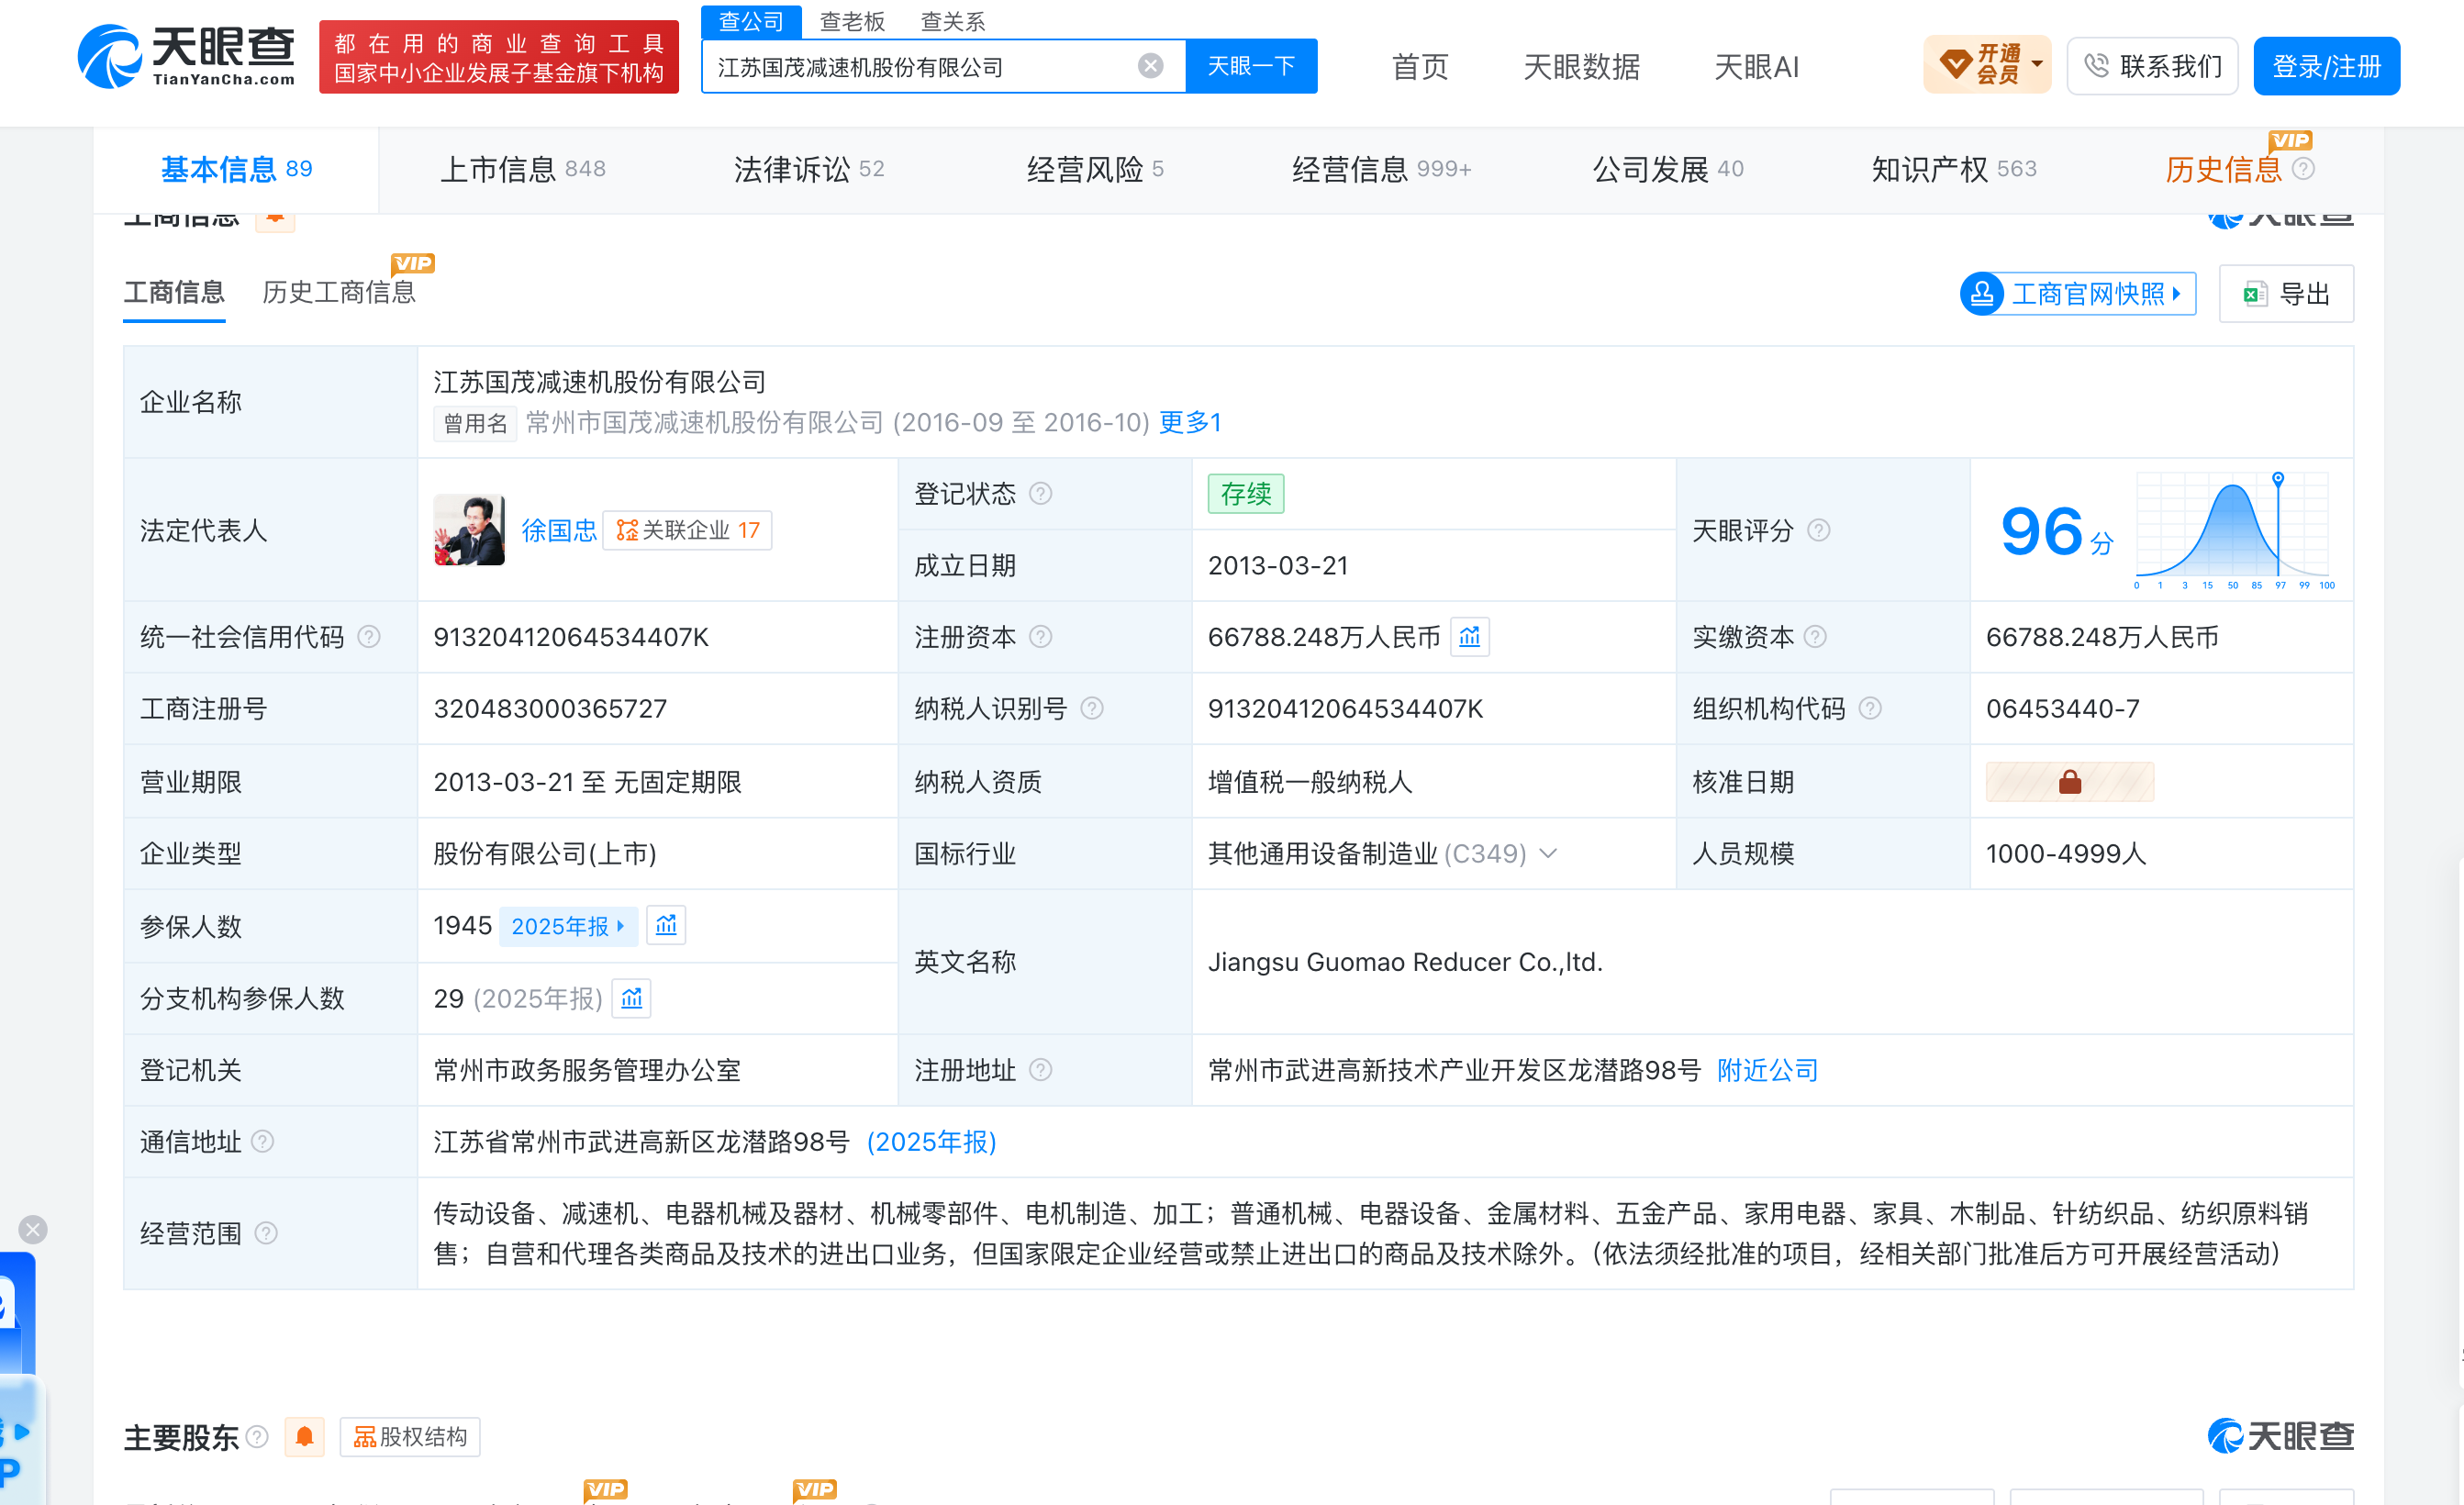Open 联系我们 contact button

[x=2152, y=66]
